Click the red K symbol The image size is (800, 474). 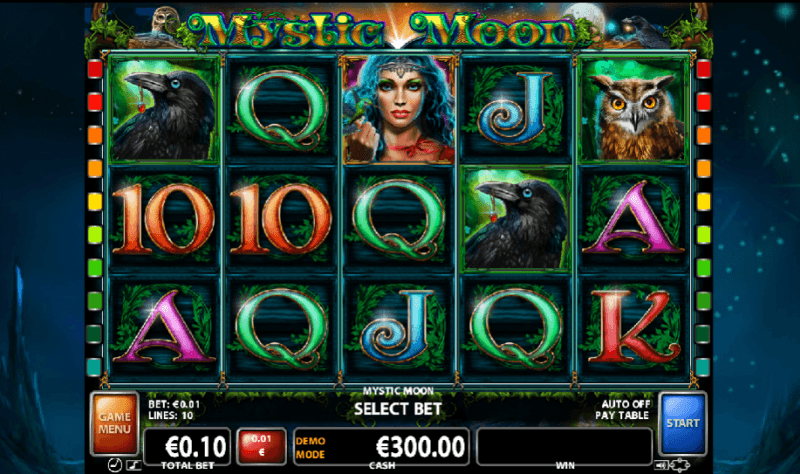pyautogui.click(x=633, y=327)
